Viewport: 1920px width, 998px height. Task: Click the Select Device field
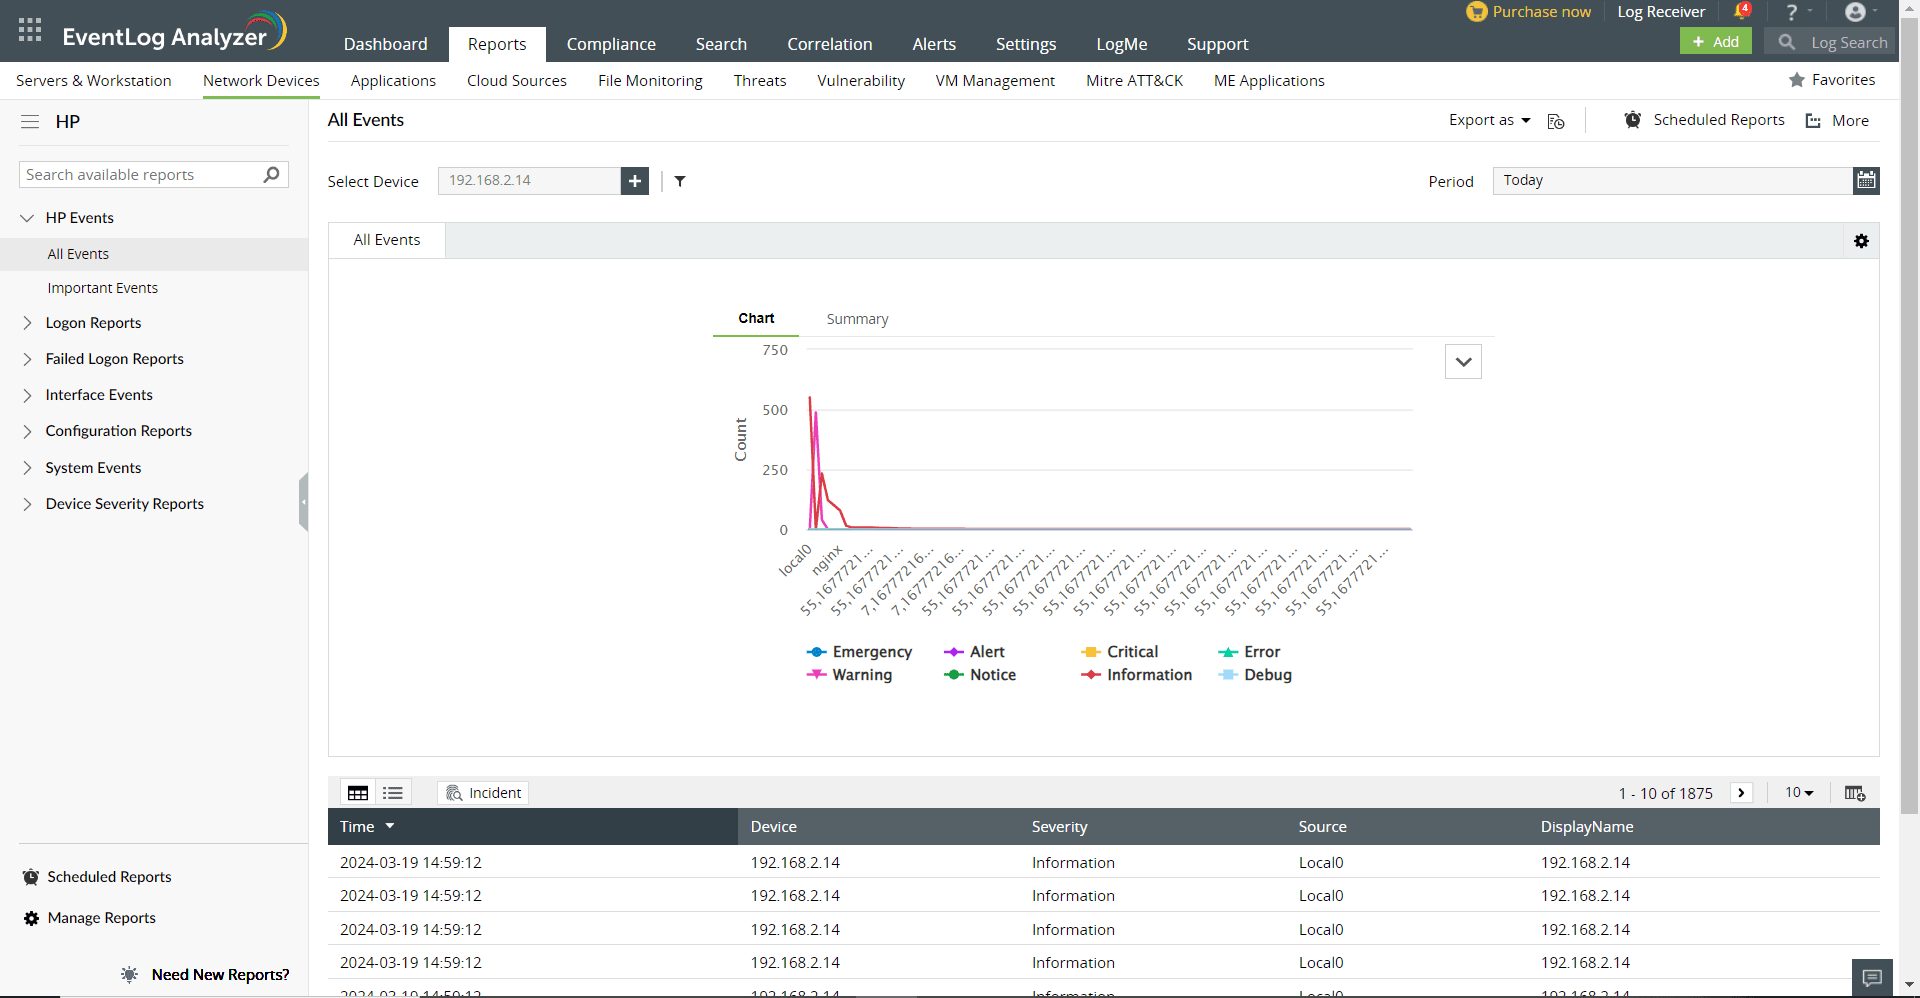[x=529, y=181]
